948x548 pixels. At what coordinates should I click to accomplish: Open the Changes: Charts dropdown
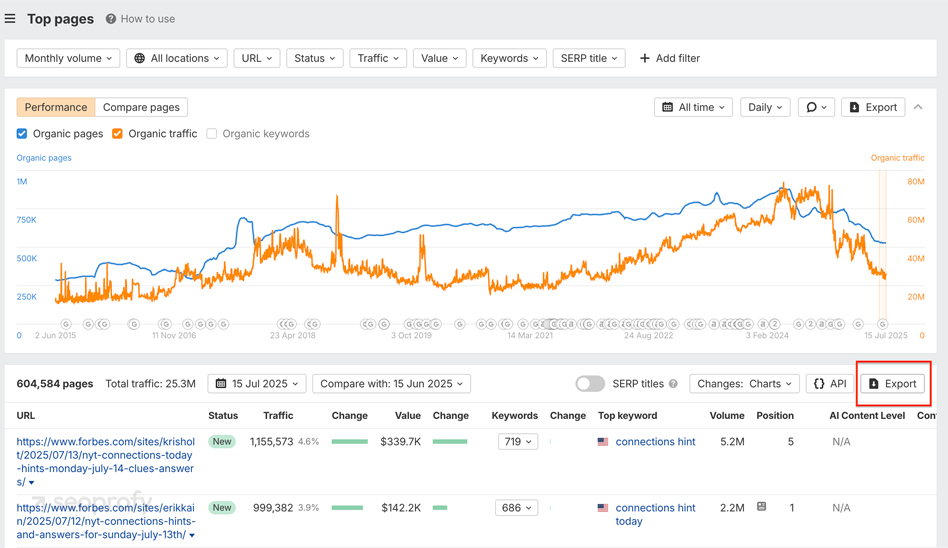(x=745, y=383)
